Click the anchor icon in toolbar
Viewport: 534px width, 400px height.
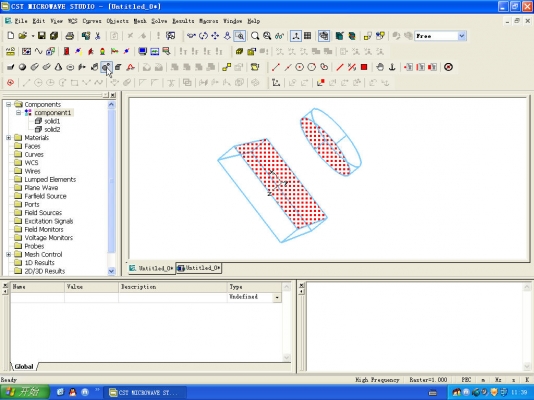pos(392,67)
